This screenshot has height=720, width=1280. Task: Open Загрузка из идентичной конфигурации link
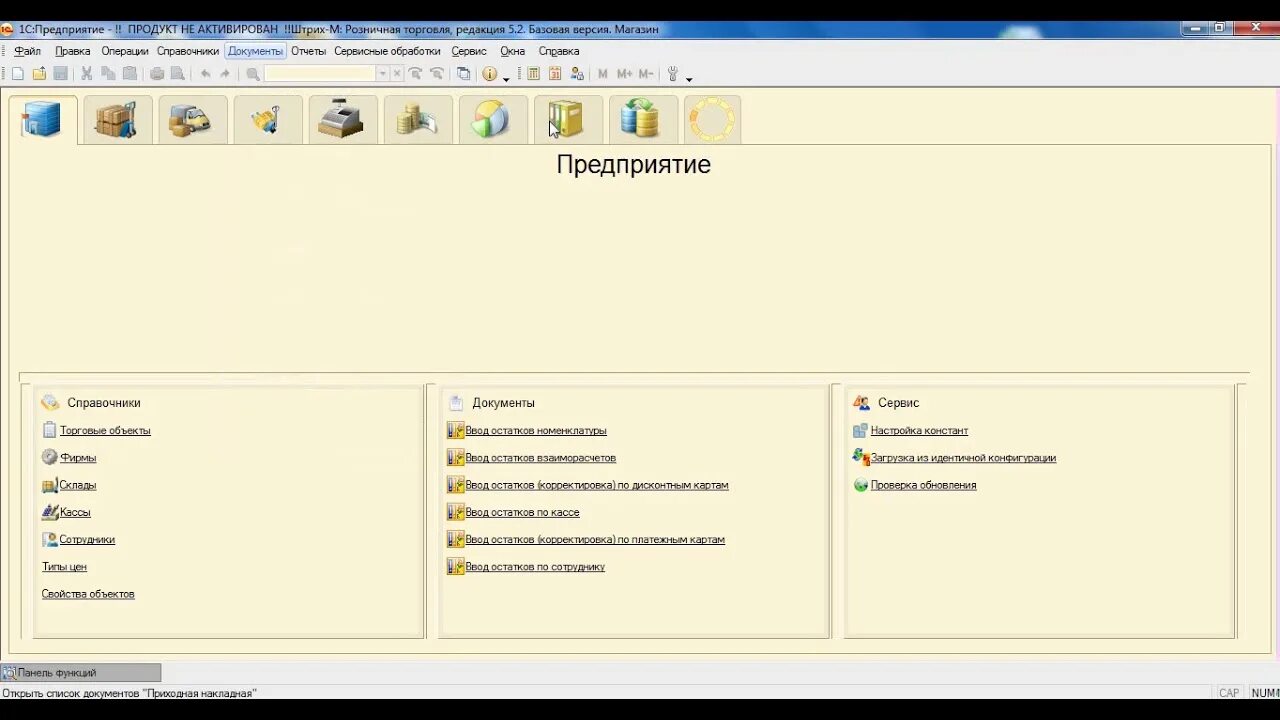[963, 458]
